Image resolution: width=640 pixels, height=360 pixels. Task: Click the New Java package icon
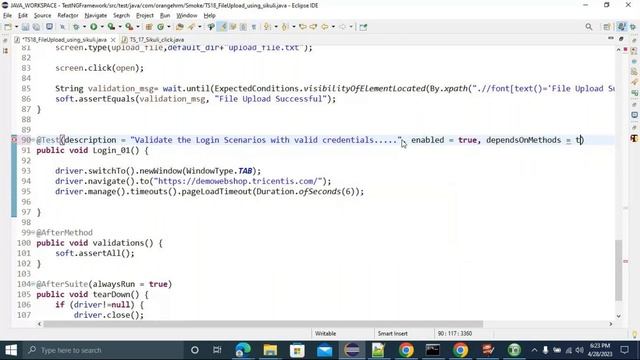point(149,27)
